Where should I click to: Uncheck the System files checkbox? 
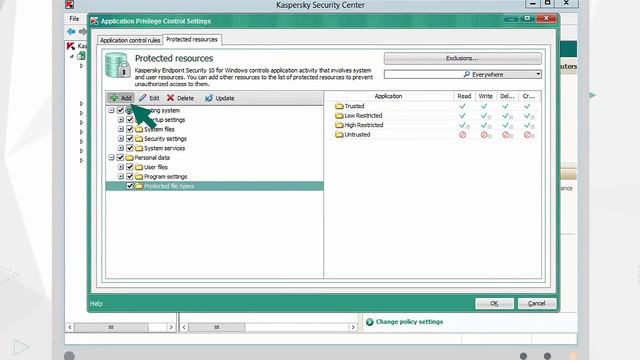(x=130, y=129)
